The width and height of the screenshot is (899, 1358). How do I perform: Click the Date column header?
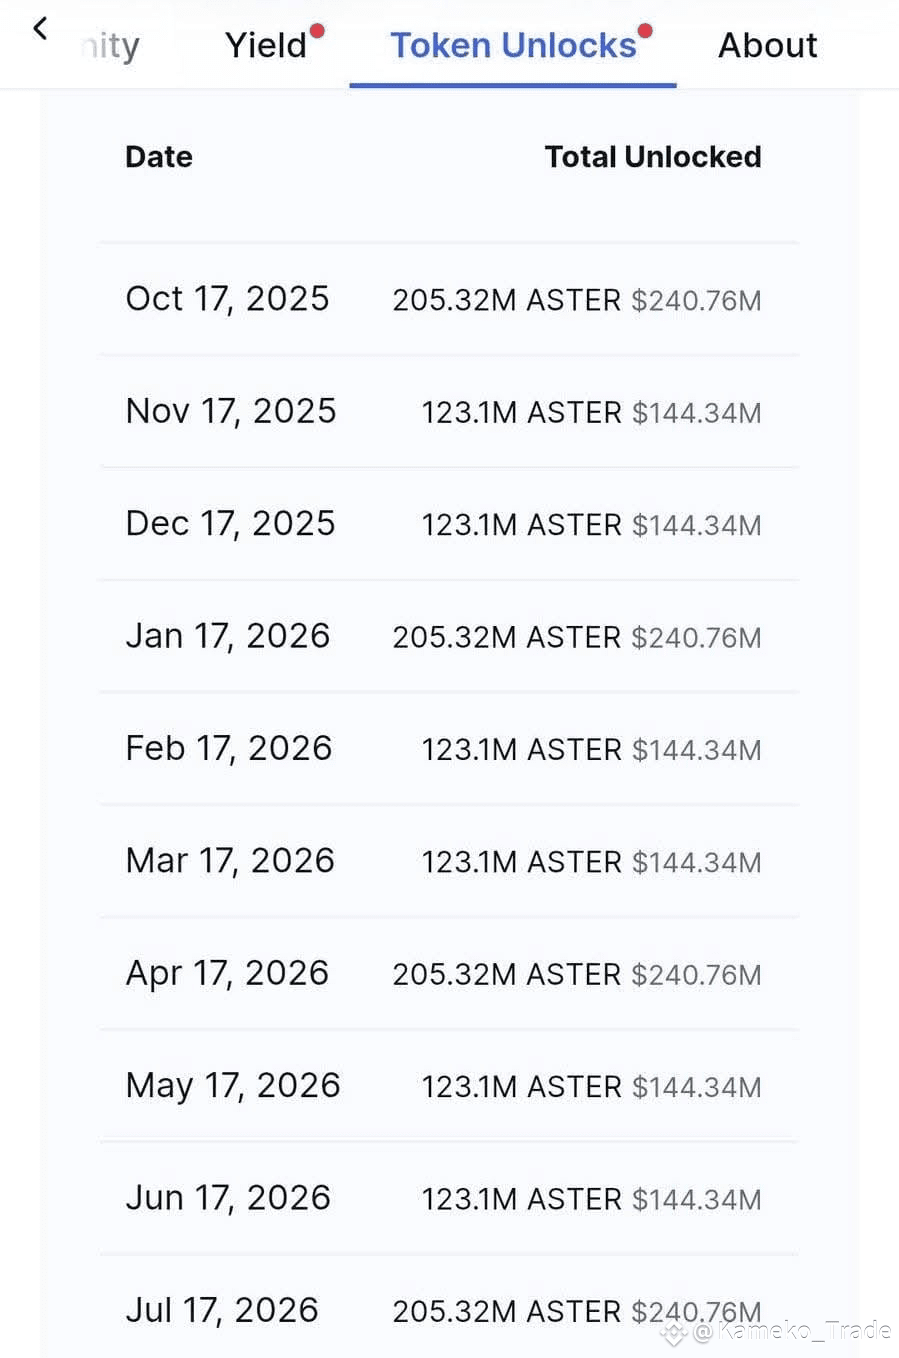tap(159, 157)
